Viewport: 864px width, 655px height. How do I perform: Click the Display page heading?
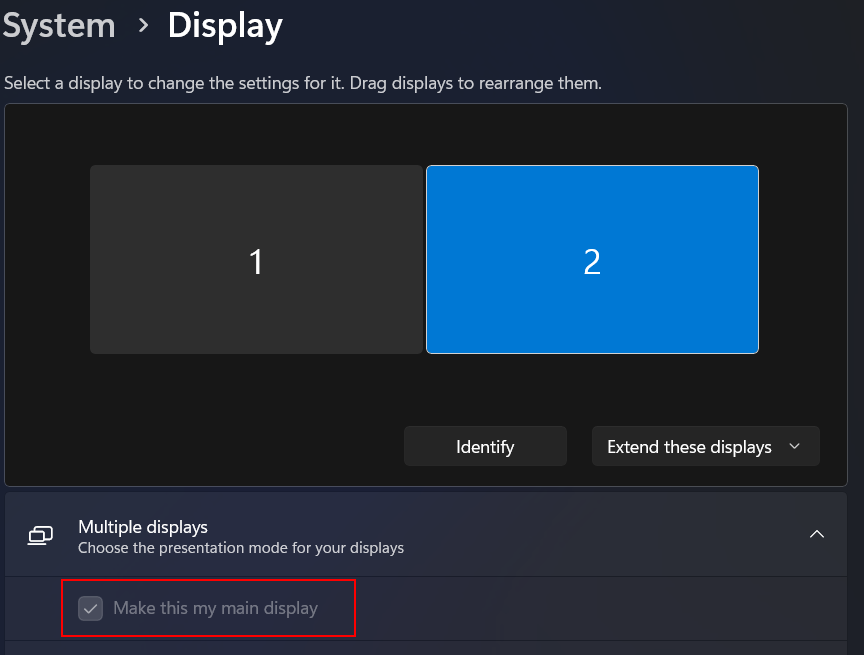point(225,26)
